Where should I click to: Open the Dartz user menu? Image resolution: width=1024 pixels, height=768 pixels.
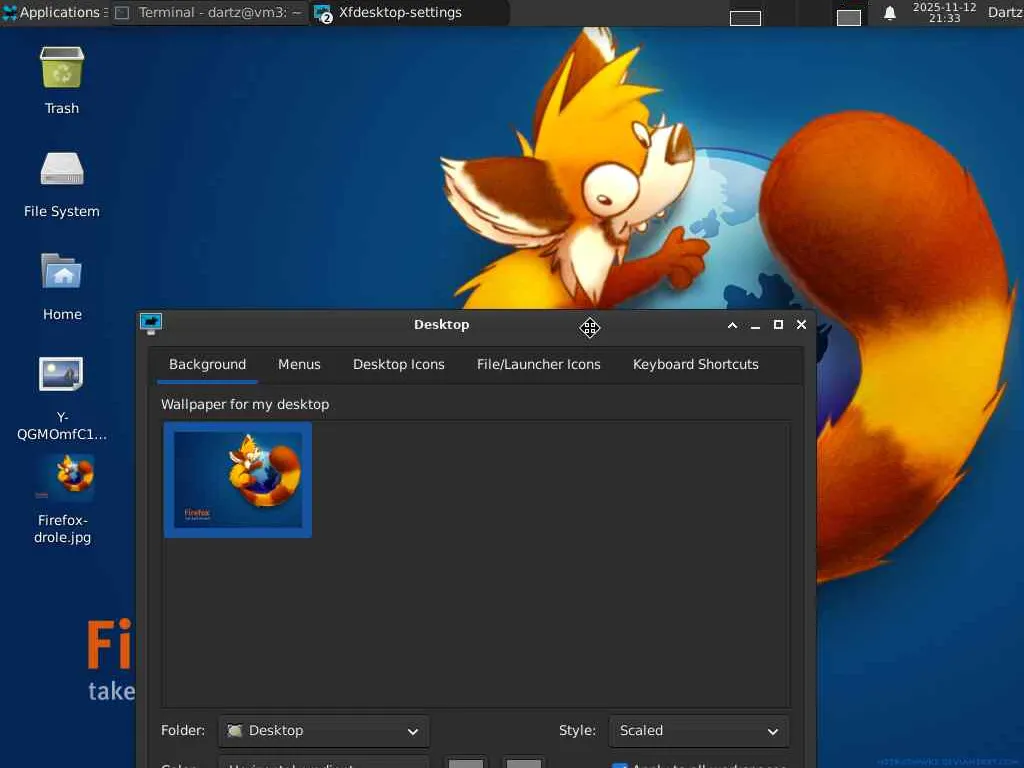1005,12
